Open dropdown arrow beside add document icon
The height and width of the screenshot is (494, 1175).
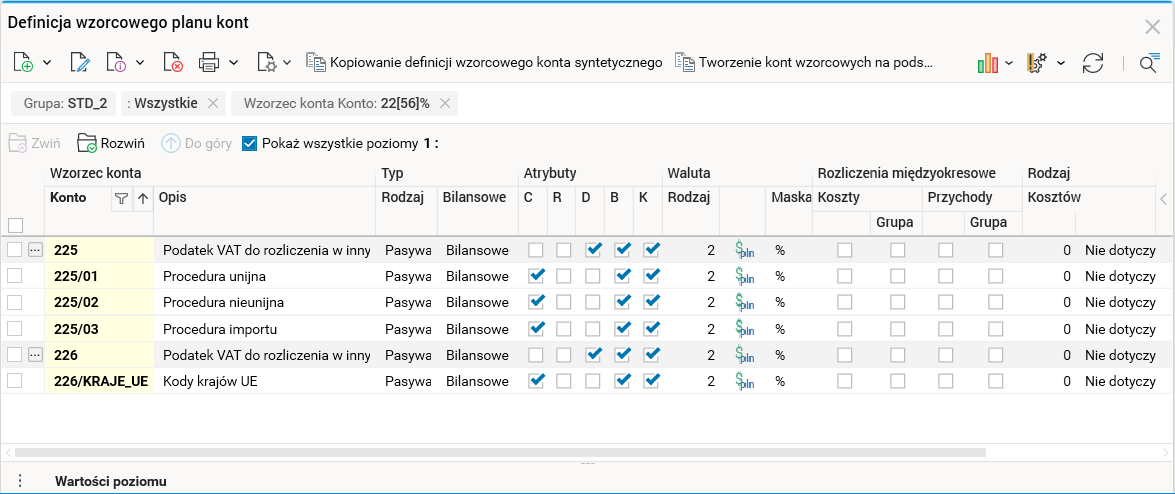[47, 63]
